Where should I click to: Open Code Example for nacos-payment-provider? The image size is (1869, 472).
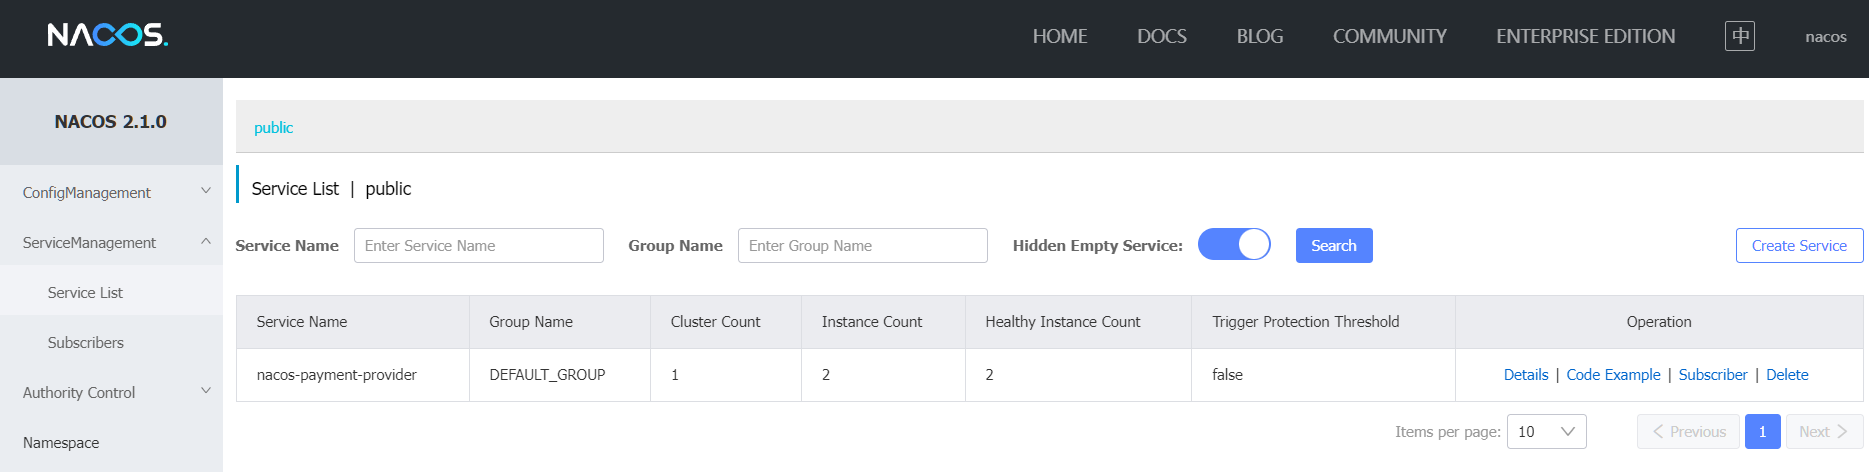[1613, 375]
